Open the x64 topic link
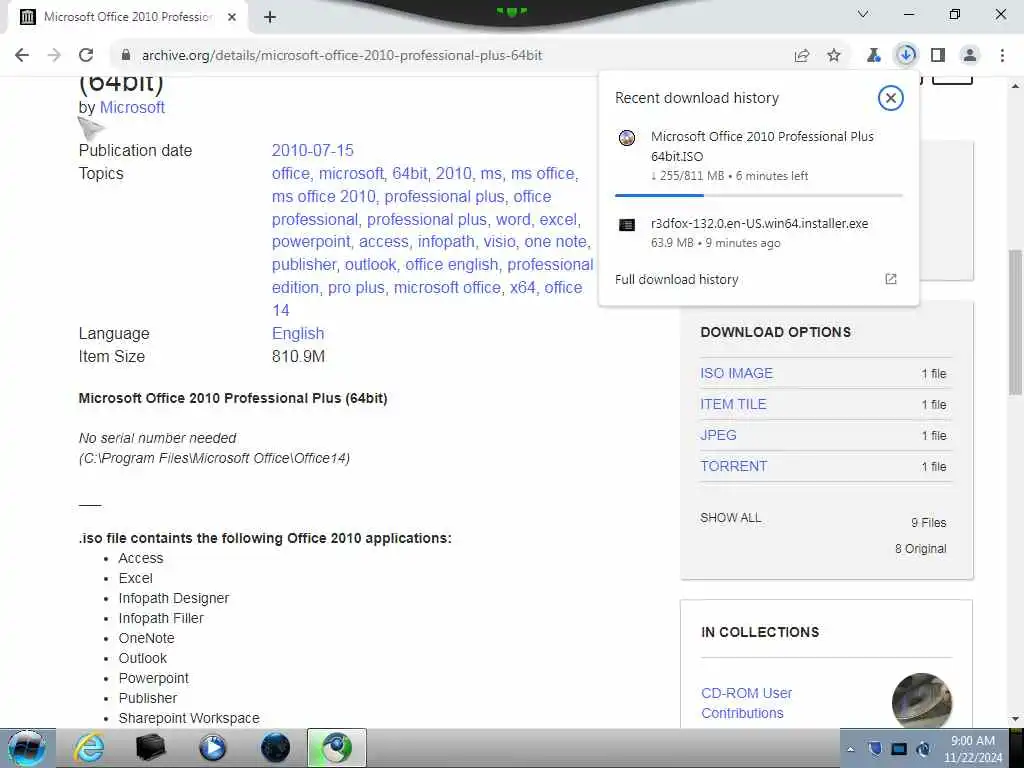Viewport: 1024px width, 768px height. tap(522, 287)
